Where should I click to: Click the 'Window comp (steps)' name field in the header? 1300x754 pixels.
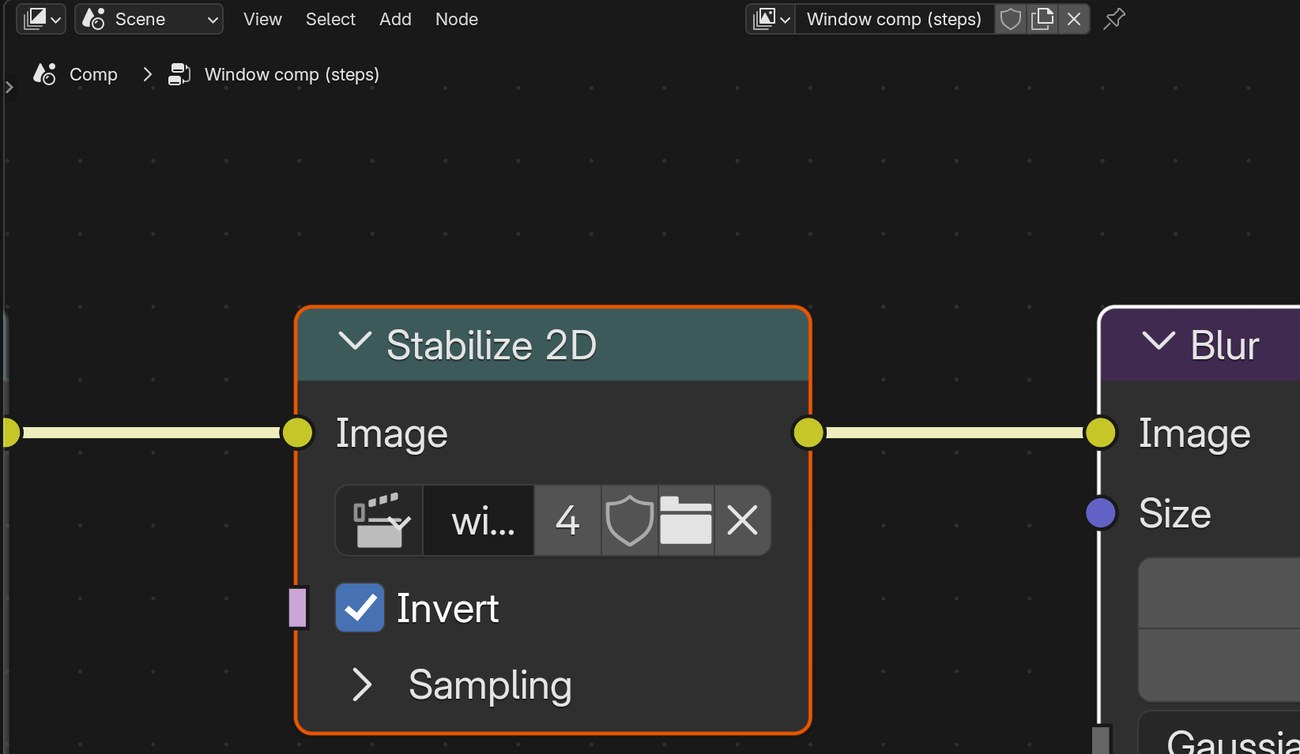tap(894, 19)
